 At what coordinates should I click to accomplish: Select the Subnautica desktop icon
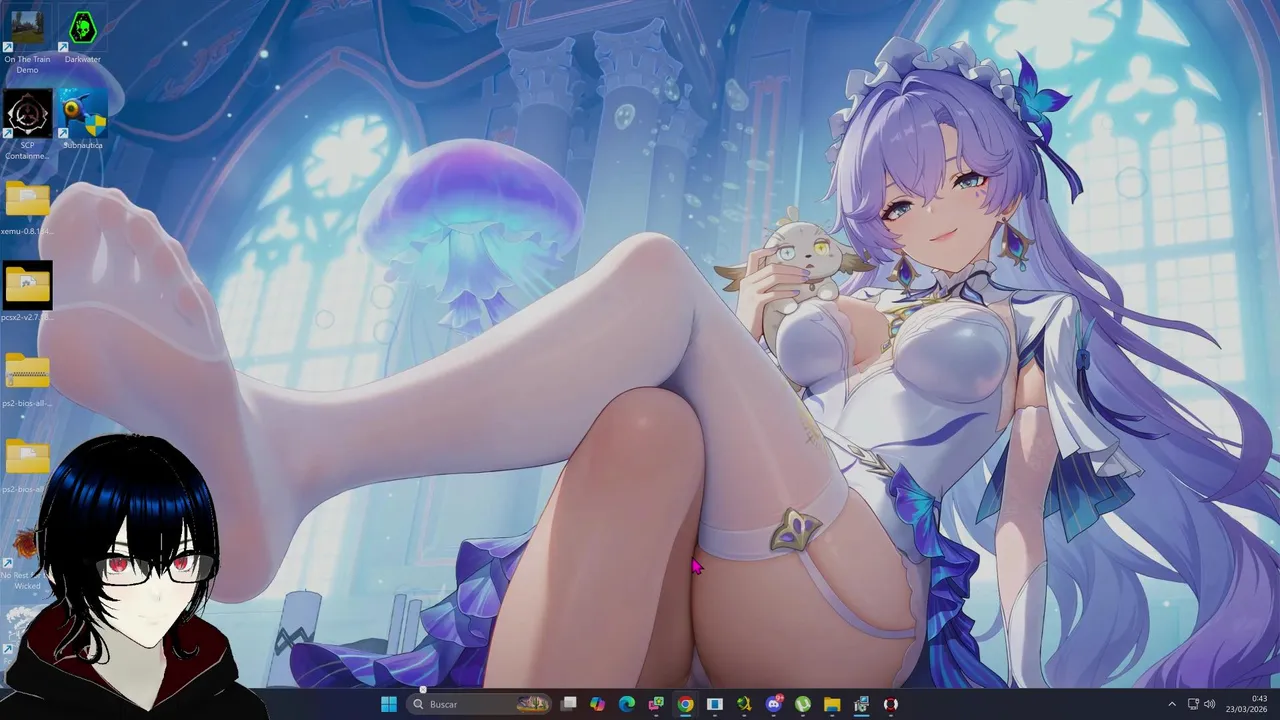[83, 120]
